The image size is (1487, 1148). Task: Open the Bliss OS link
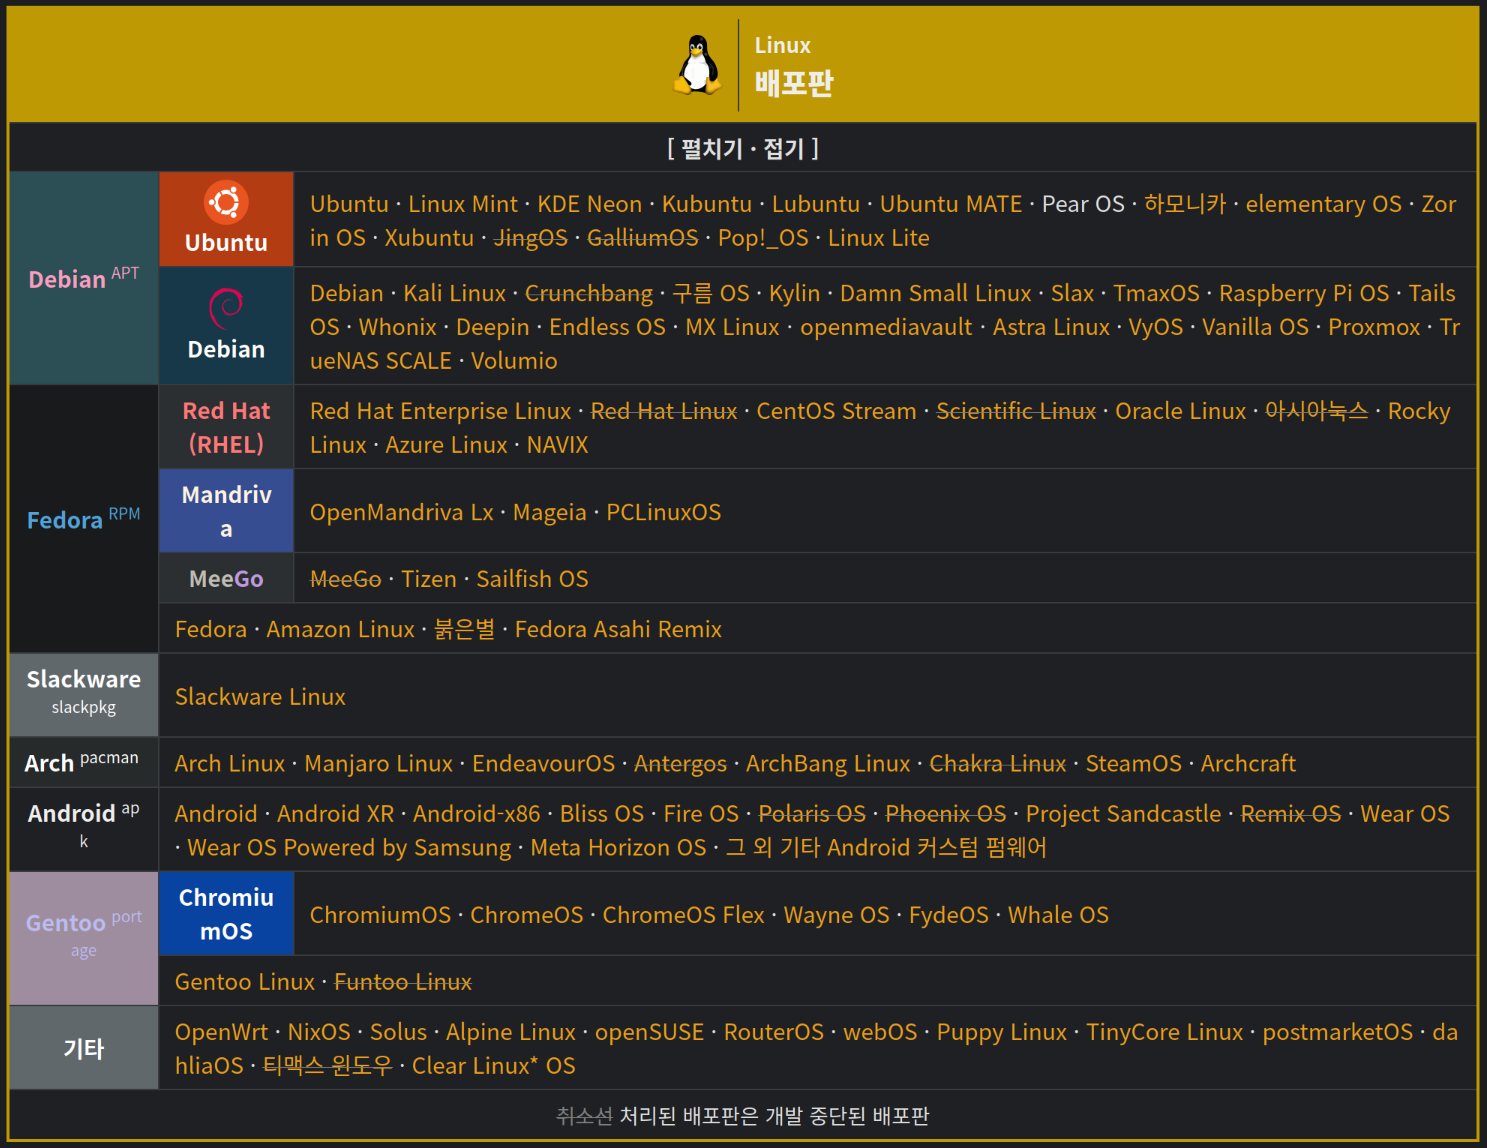[602, 814]
